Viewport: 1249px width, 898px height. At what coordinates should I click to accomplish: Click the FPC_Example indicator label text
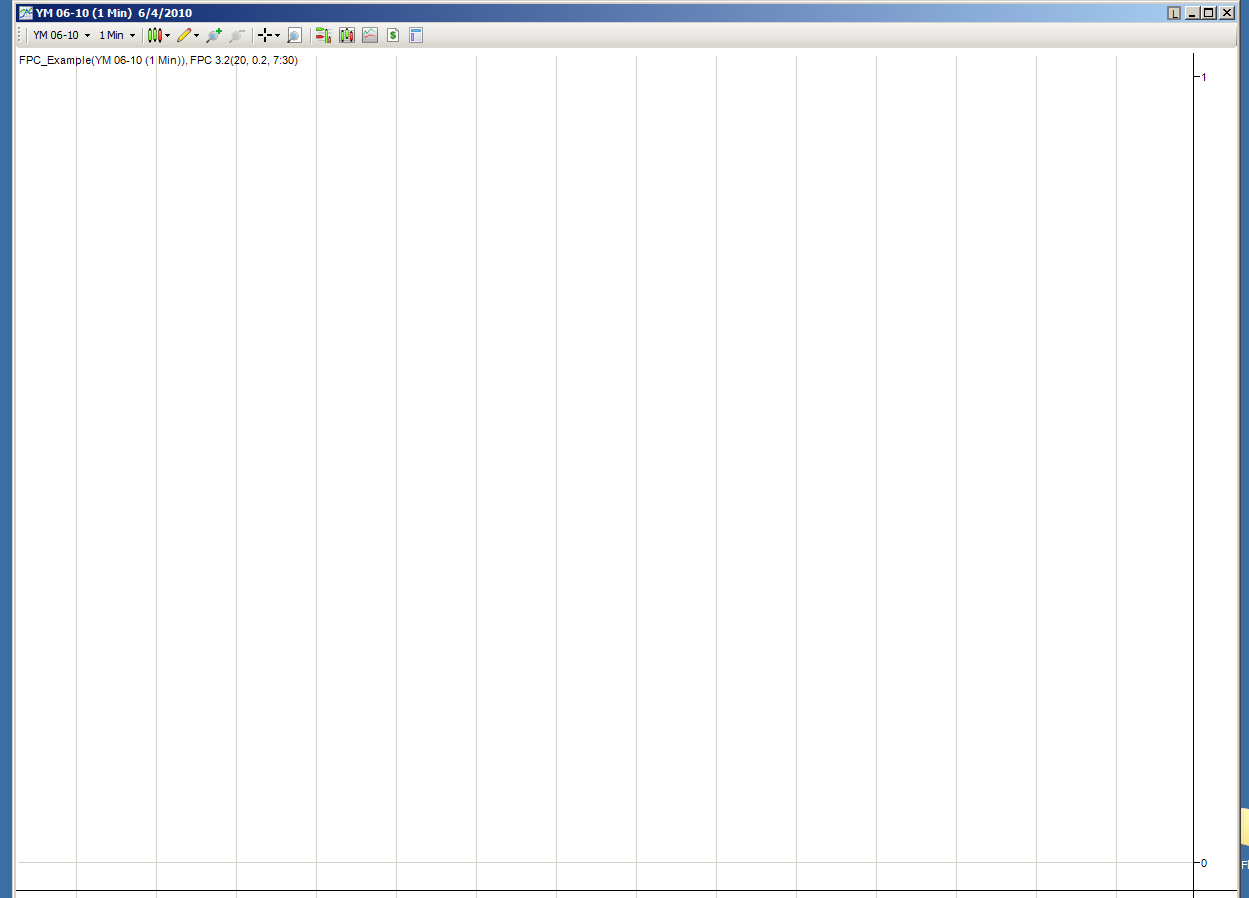(x=158, y=61)
